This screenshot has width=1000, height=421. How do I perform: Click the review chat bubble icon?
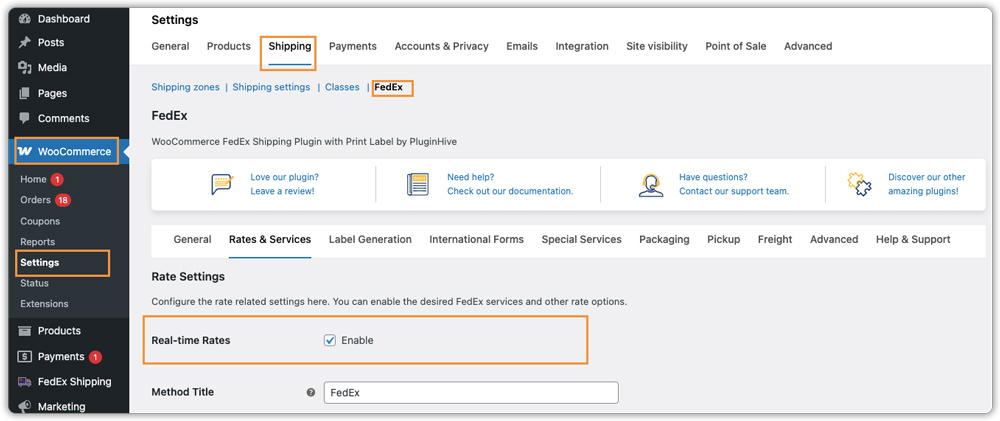coord(223,184)
